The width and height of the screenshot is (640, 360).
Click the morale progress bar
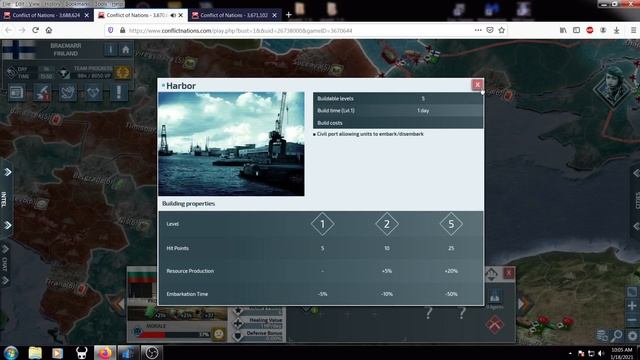(x=173, y=335)
